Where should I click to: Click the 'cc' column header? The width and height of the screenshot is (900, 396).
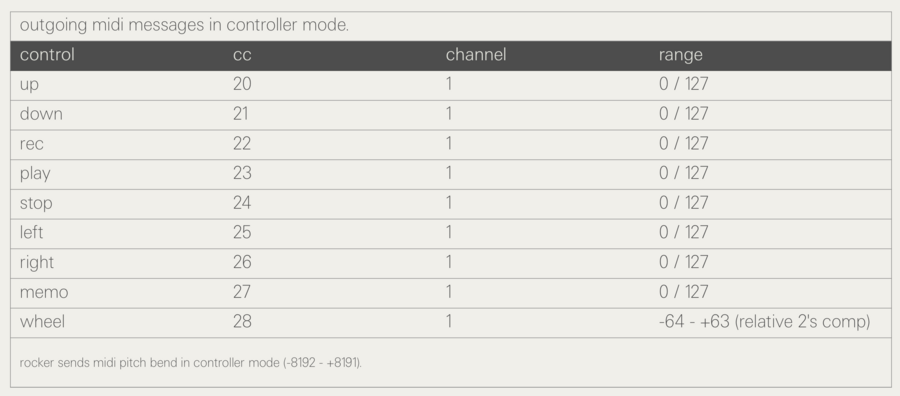(x=242, y=56)
